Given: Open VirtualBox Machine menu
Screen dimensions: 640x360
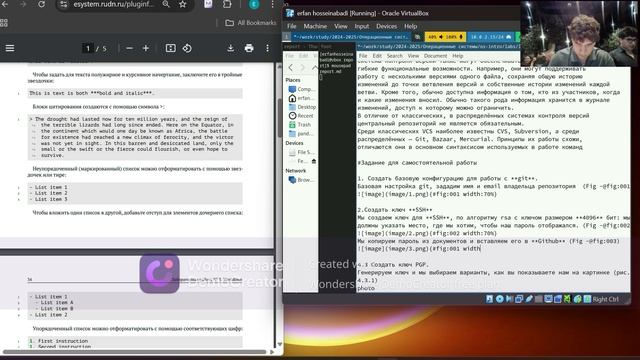Looking at the screenshot, I should click(315, 26).
